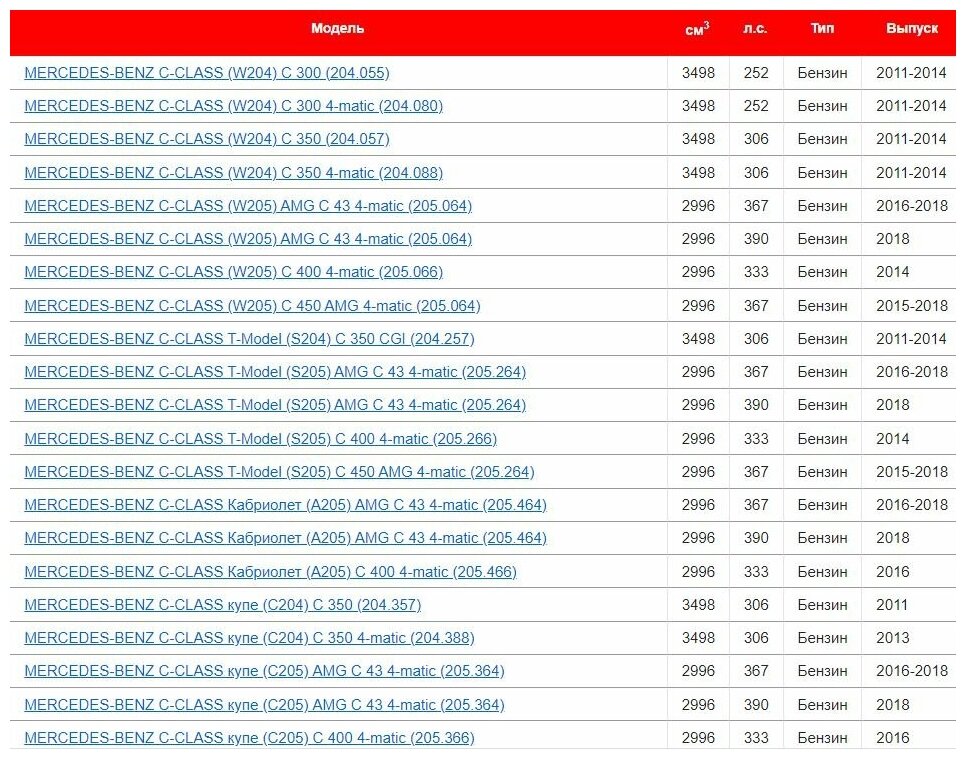Image resolution: width=966 pixels, height=760 pixels.
Task: Select year 2016 in the купе C205 C 400 row
Action: (x=893, y=738)
